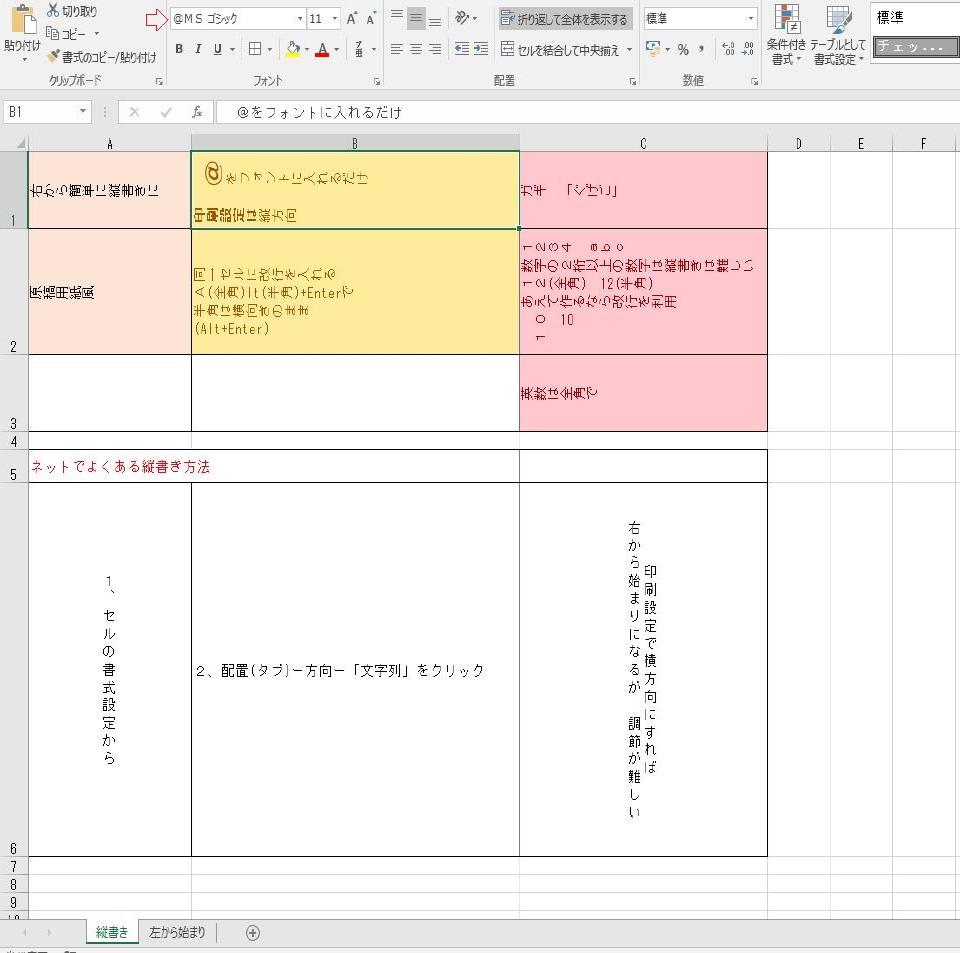Select pink cell C3 英数は全角で

point(643,393)
